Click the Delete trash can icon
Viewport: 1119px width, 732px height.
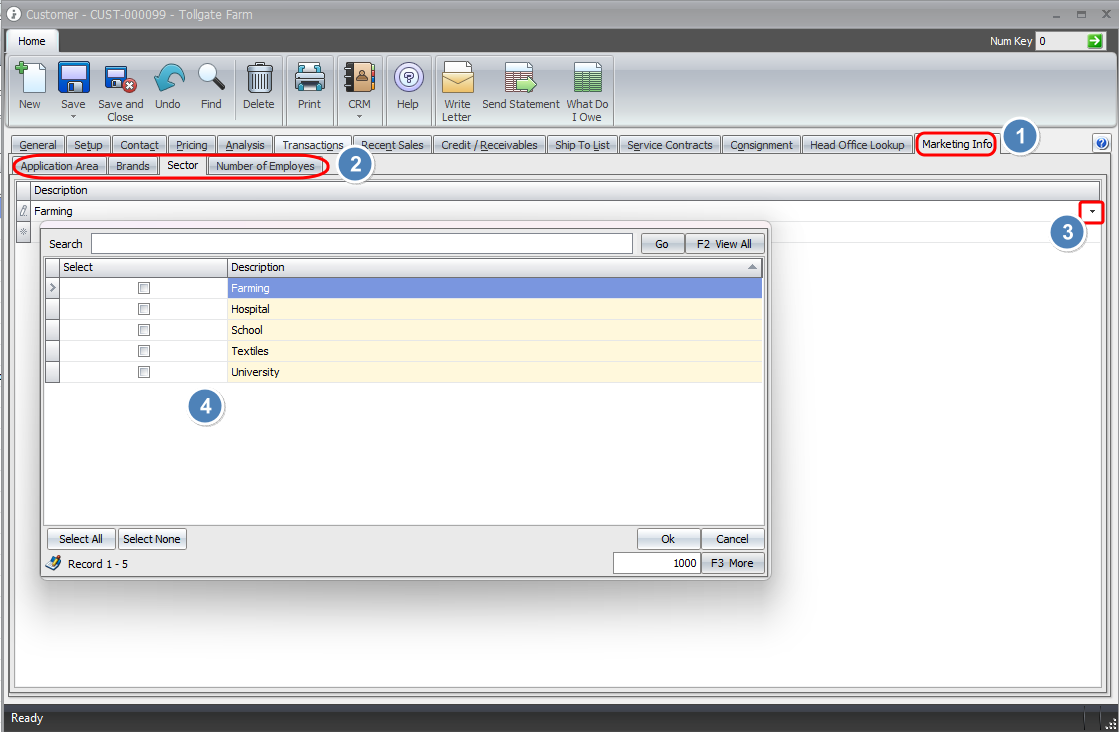pos(259,78)
